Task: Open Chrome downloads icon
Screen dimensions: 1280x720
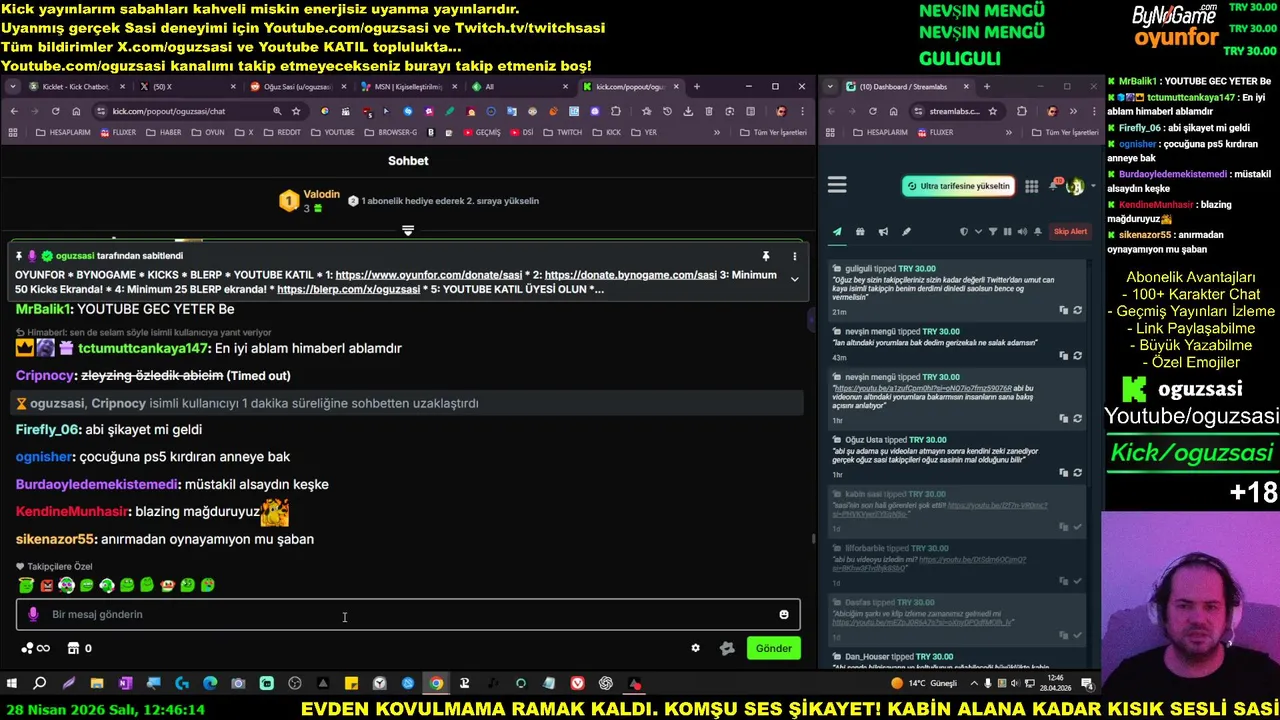Action: (x=688, y=111)
